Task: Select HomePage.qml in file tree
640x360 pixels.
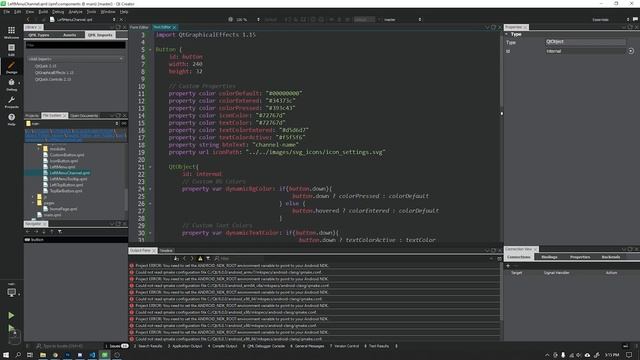Action: [x=63, y=209]
